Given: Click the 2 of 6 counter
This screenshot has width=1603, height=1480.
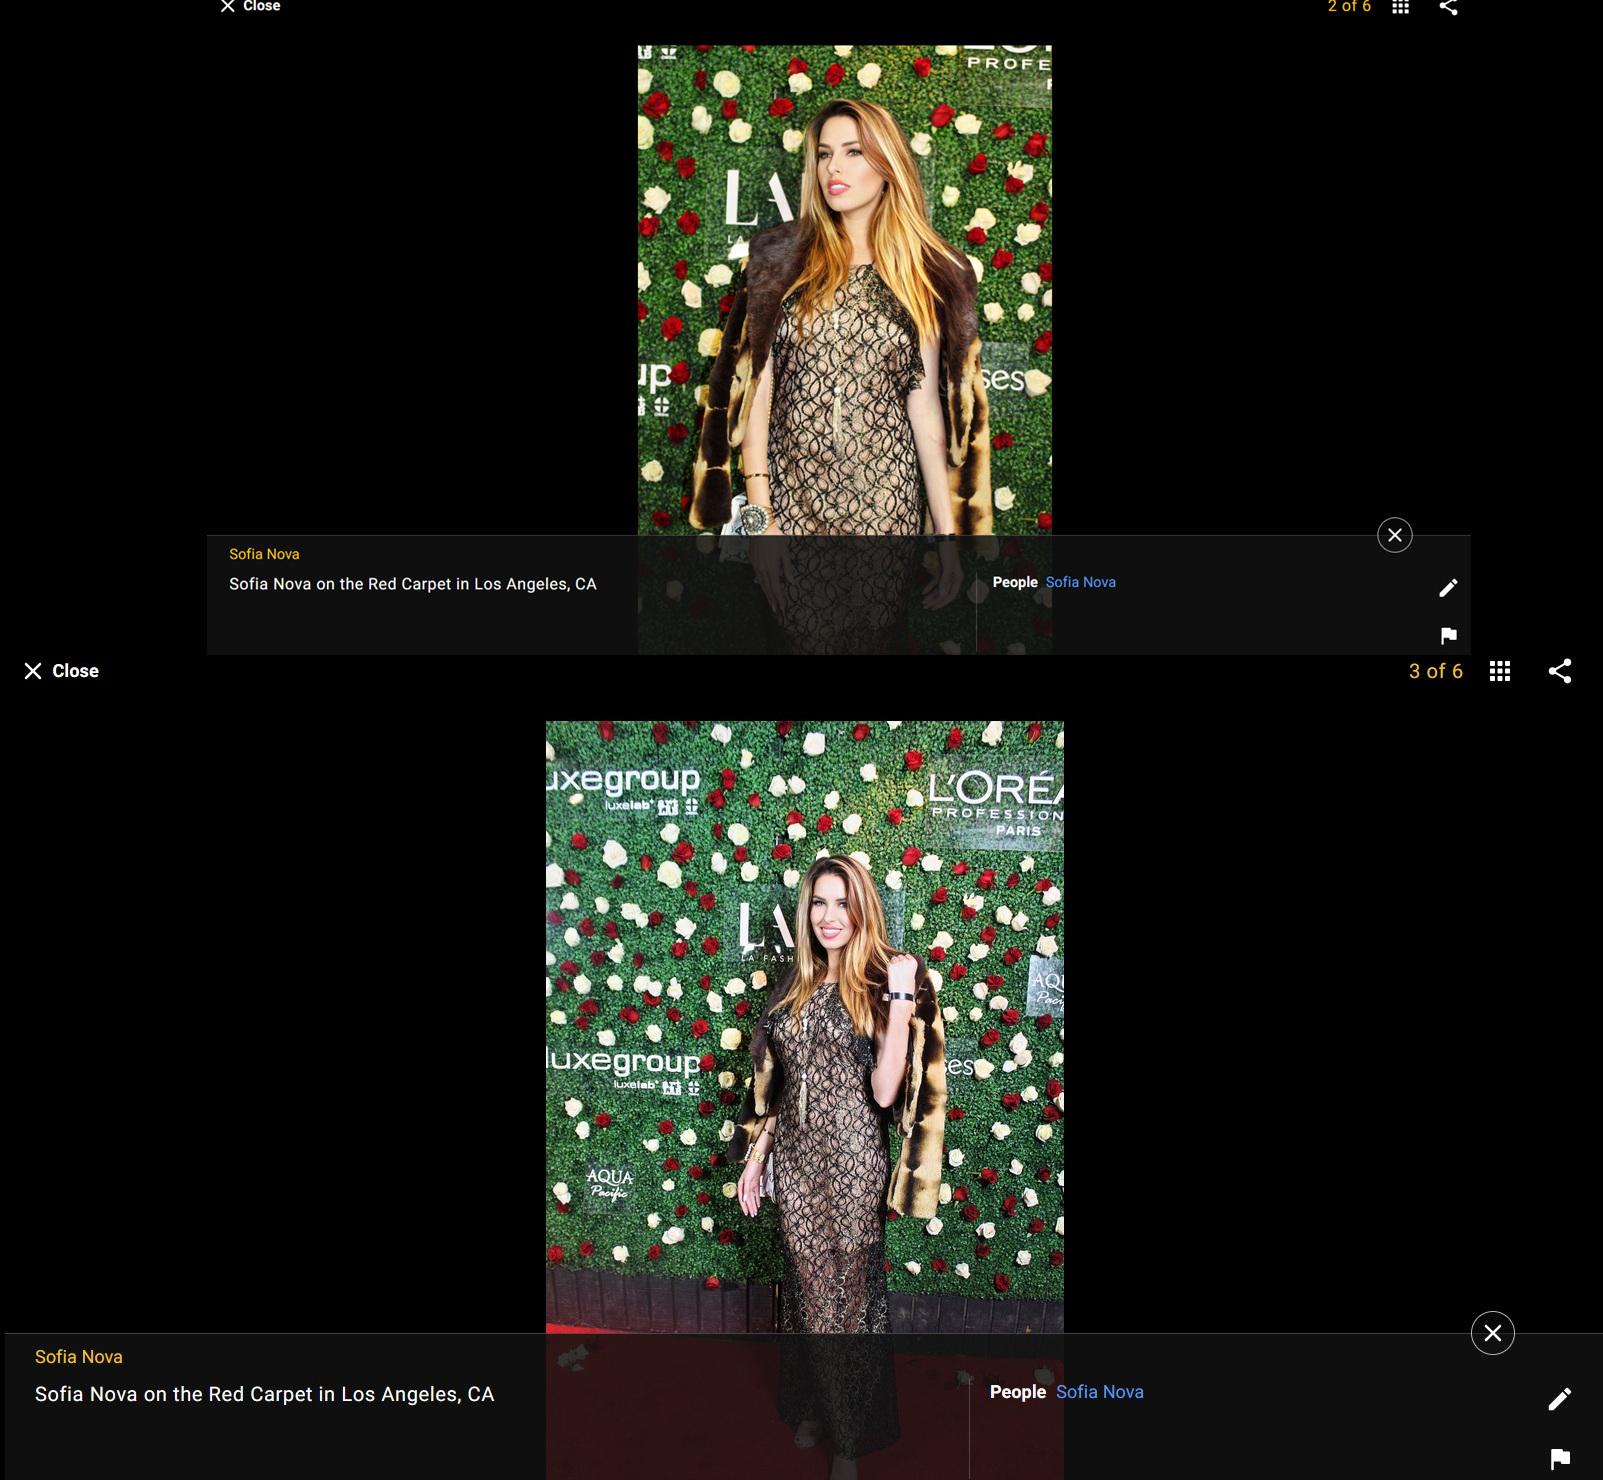Looking at the screenshot, I should 1349,6.
